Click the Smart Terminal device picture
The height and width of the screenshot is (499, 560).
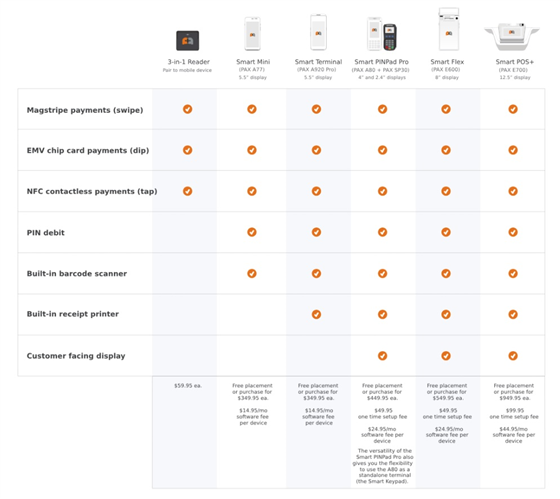(x=318, y=32)
